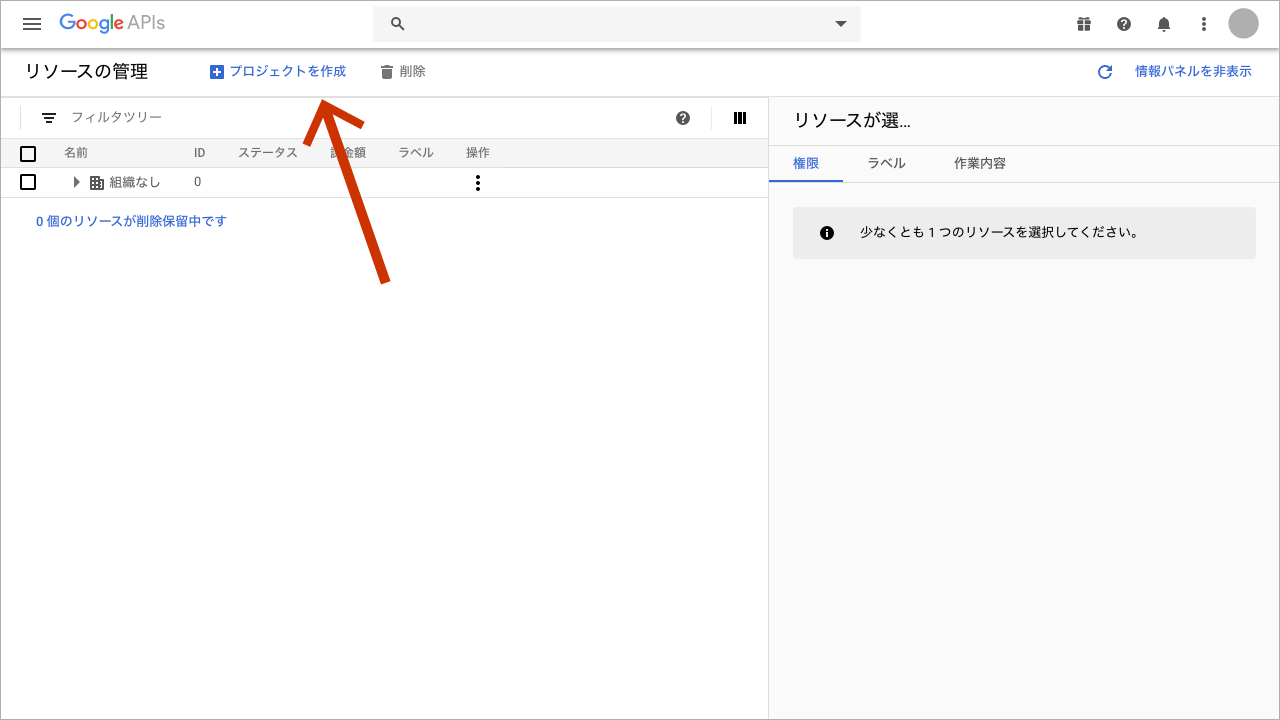
Task: Open the filter tree icon
Action: point(49,117)
